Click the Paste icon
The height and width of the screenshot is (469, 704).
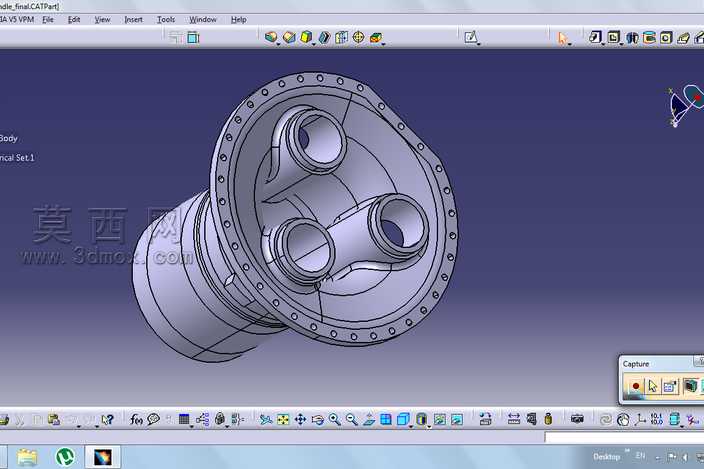click(x=54, y=420)
